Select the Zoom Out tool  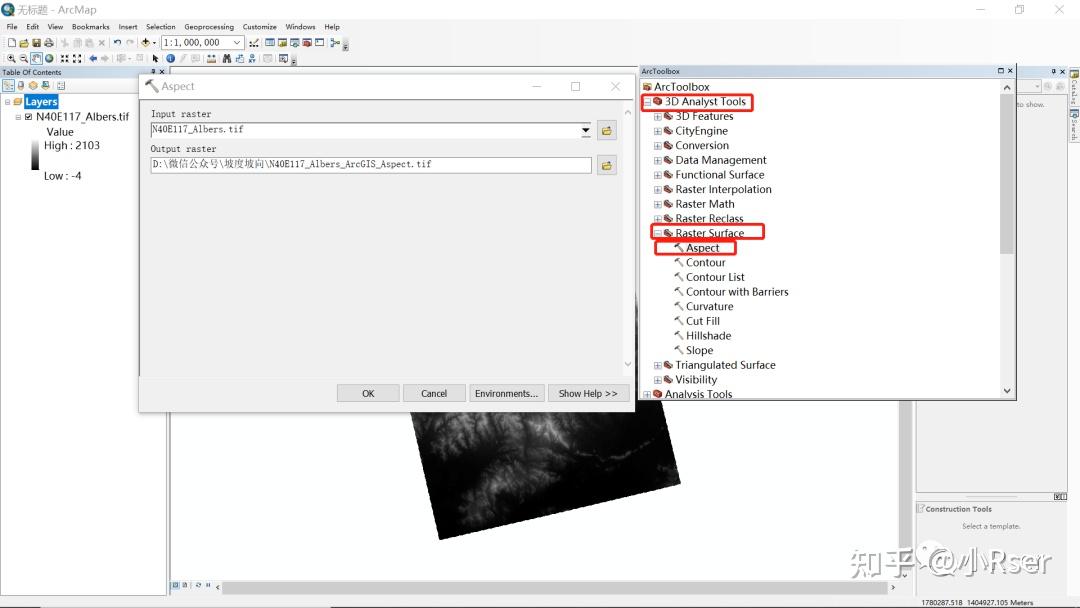(x=23, y=59)
